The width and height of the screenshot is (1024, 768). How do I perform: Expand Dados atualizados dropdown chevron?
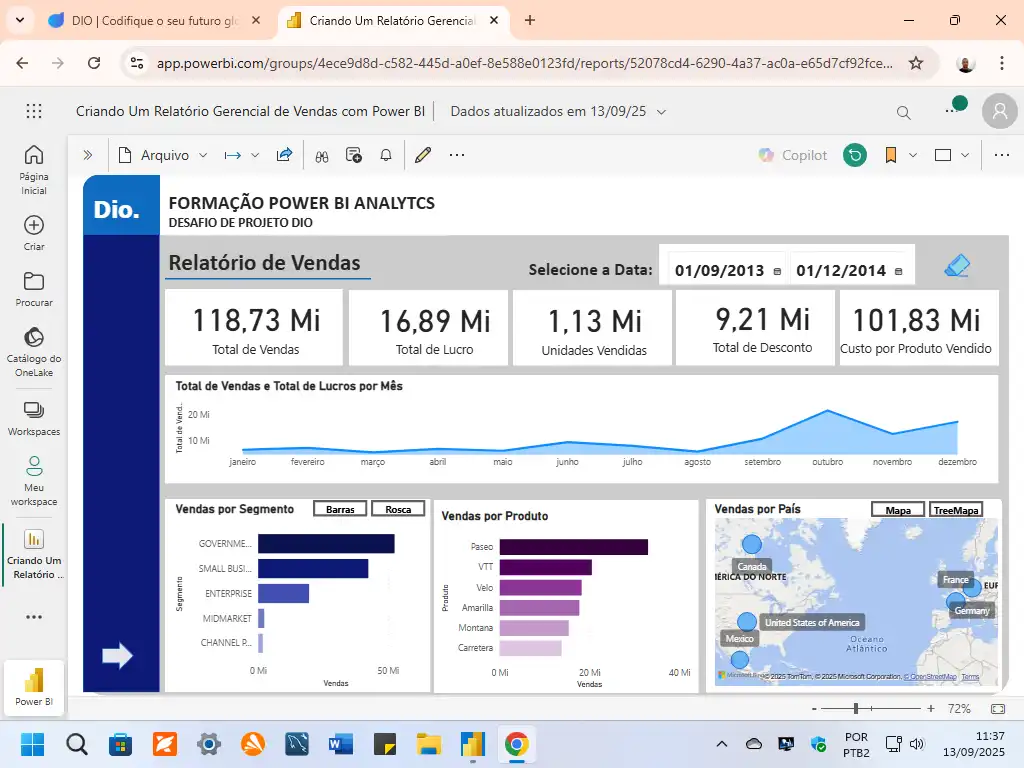tap(661, 112)
